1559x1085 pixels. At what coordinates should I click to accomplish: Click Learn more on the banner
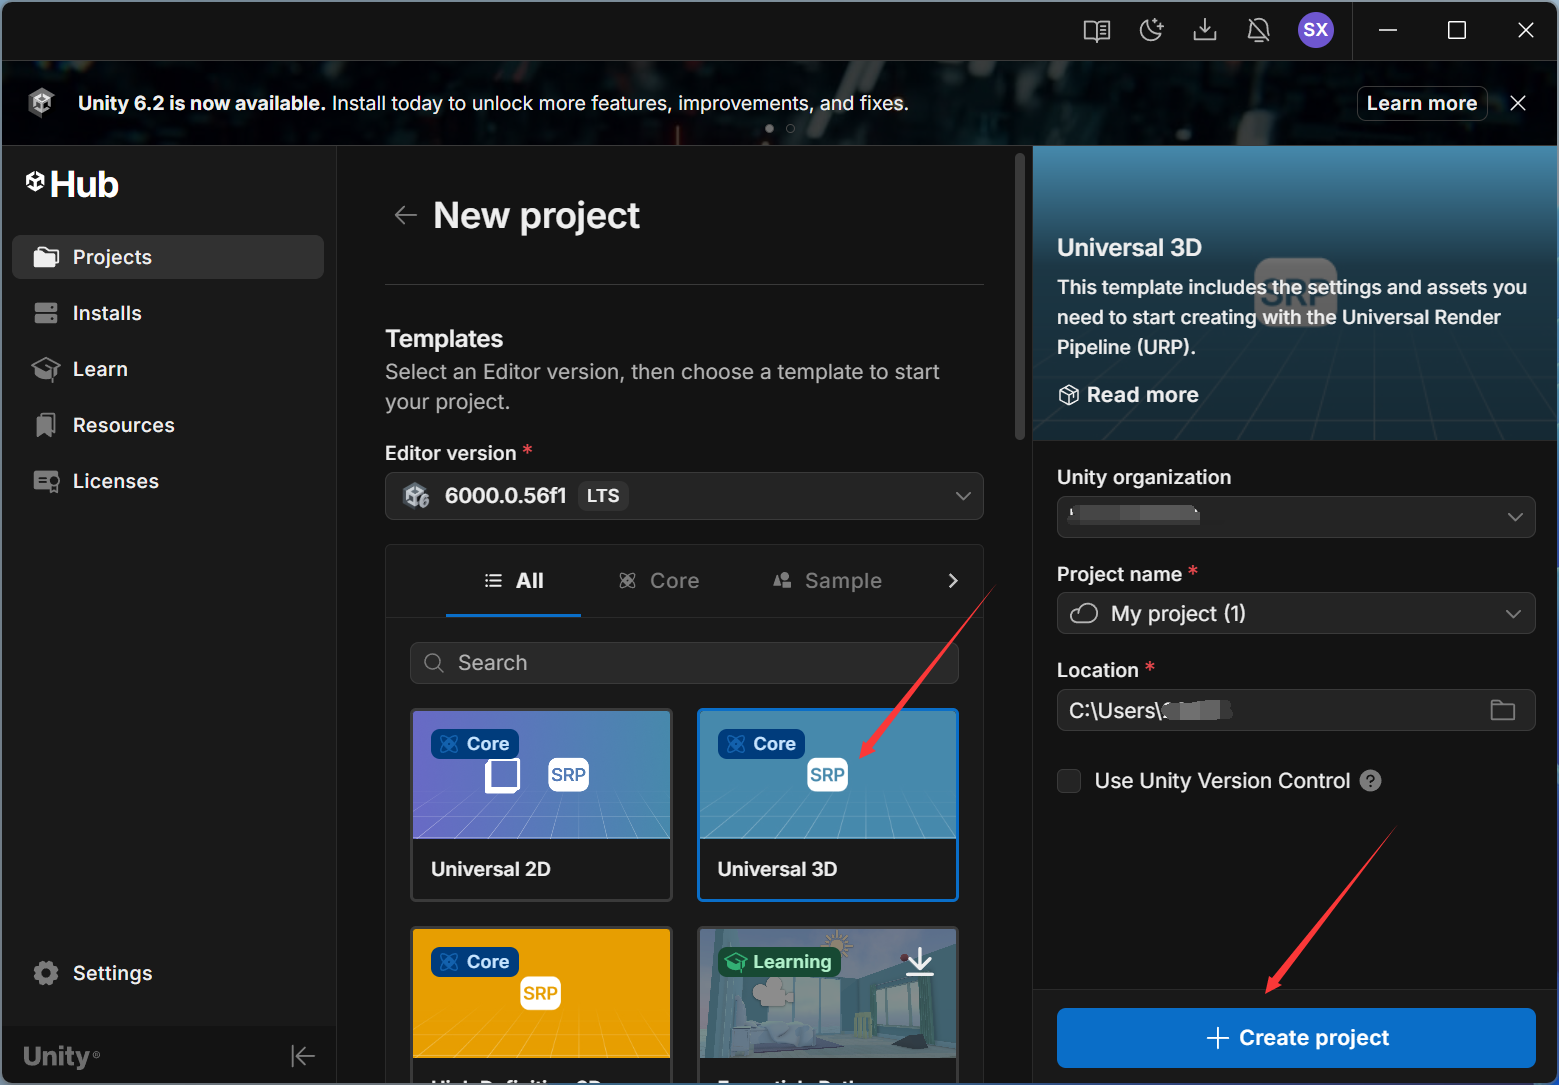point(1422,103)
